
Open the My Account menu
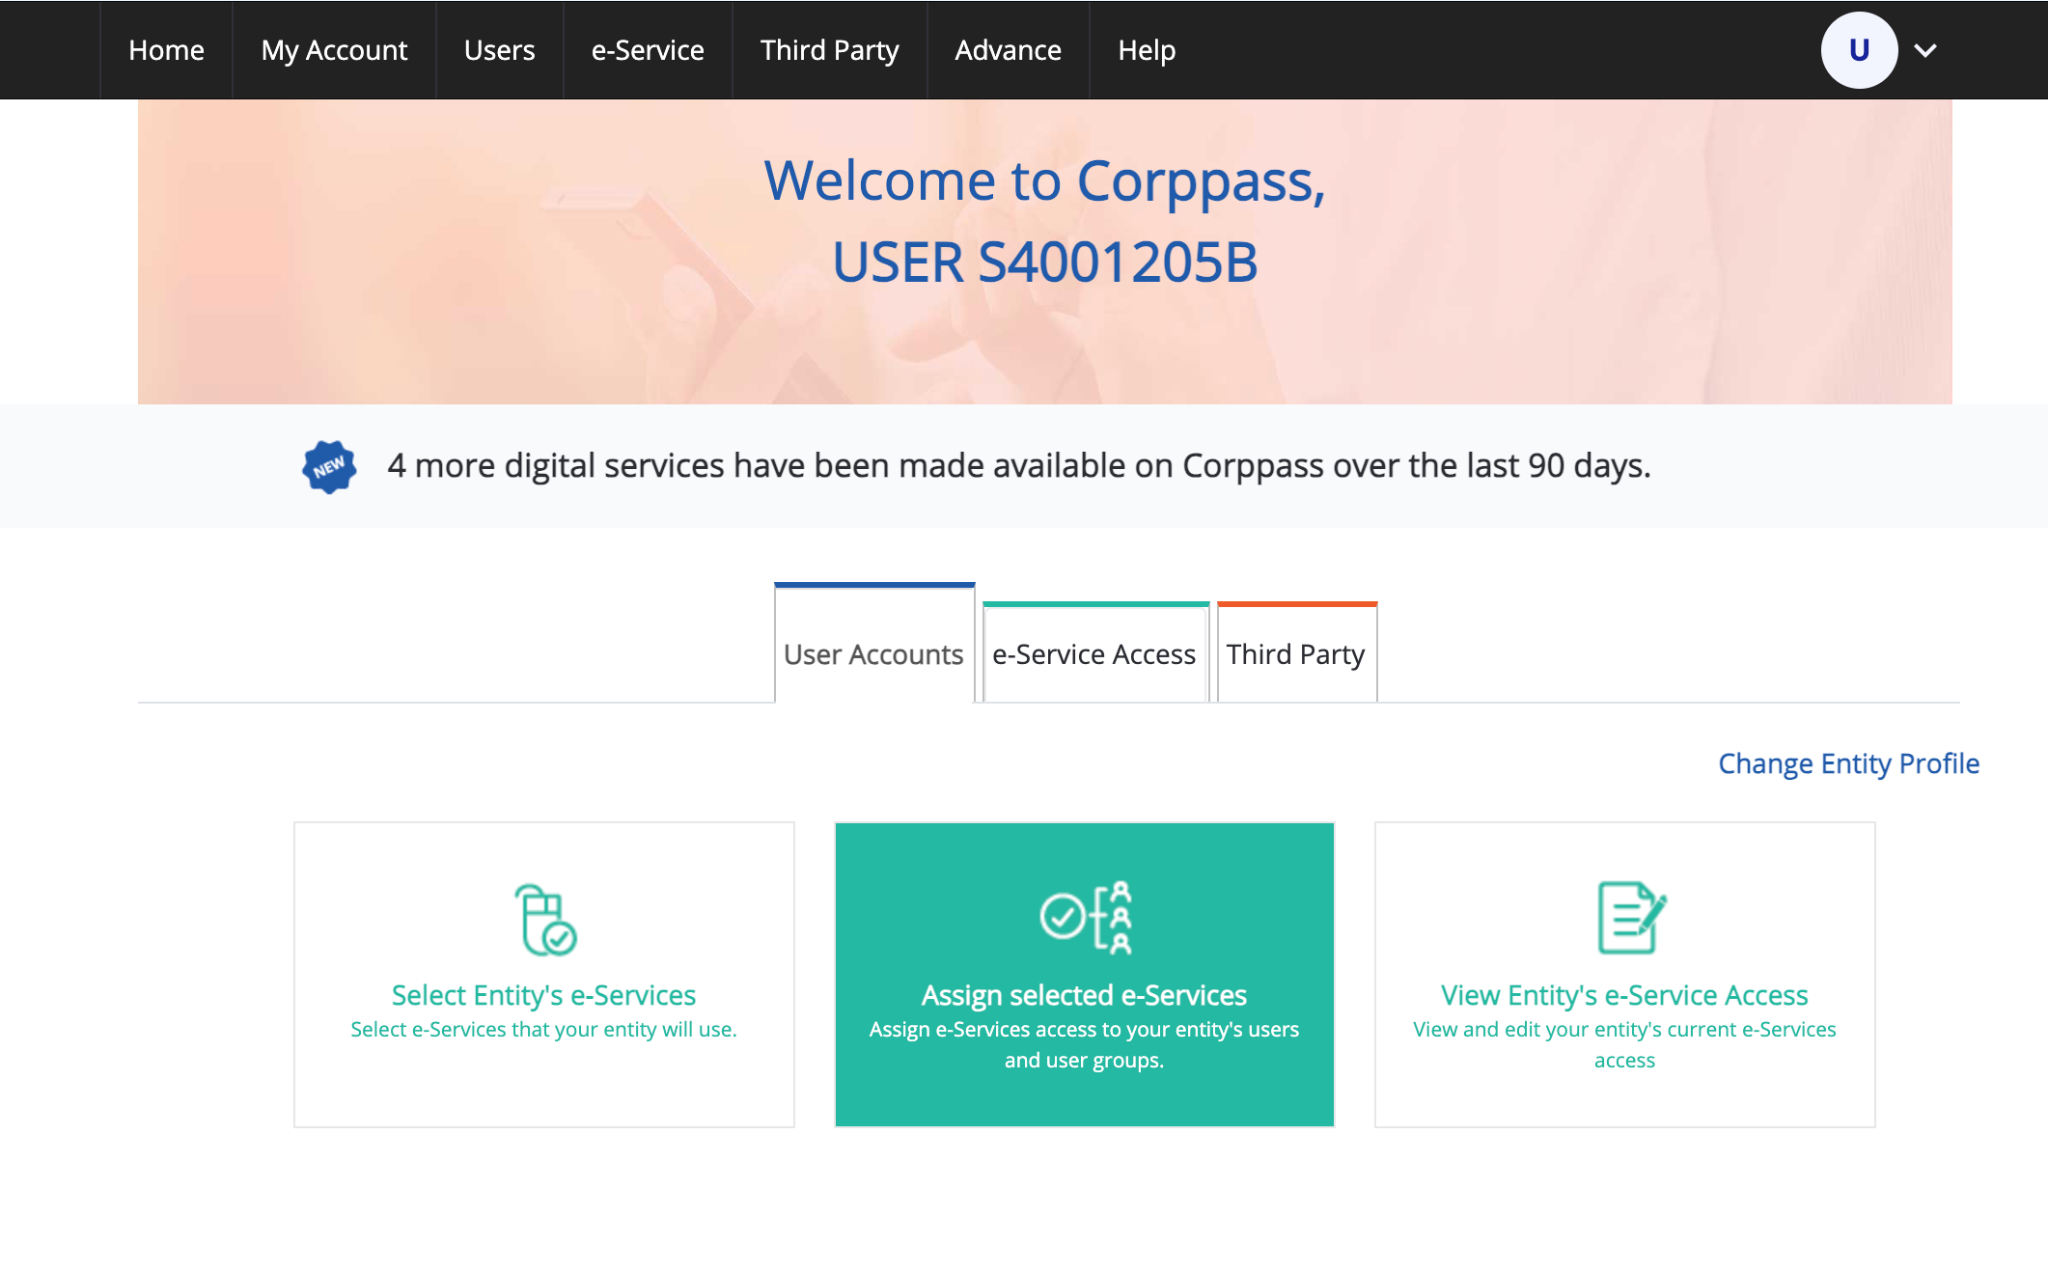[334, 50]
